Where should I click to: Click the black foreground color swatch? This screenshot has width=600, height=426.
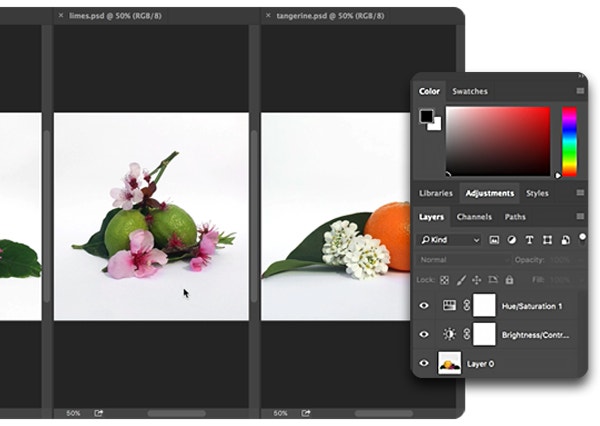pyautogui.click(x=426, y=116)
